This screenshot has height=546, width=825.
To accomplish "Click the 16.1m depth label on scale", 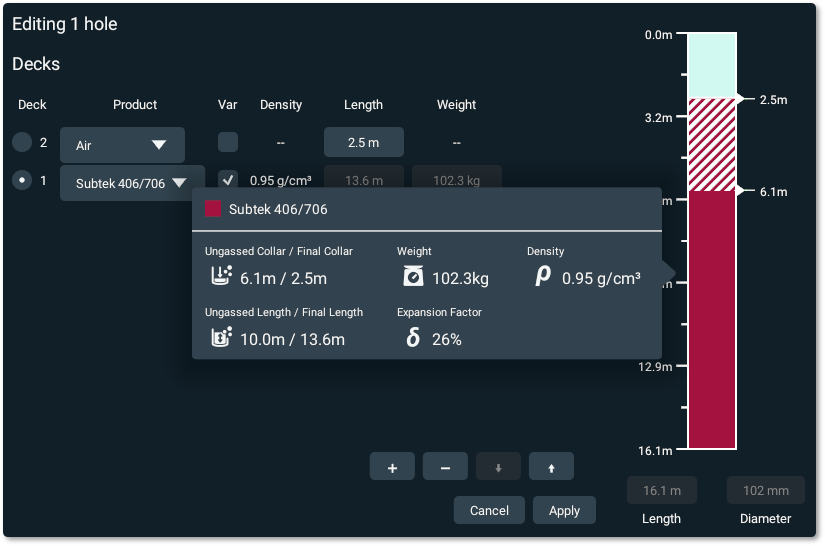I will coord(655,450).
